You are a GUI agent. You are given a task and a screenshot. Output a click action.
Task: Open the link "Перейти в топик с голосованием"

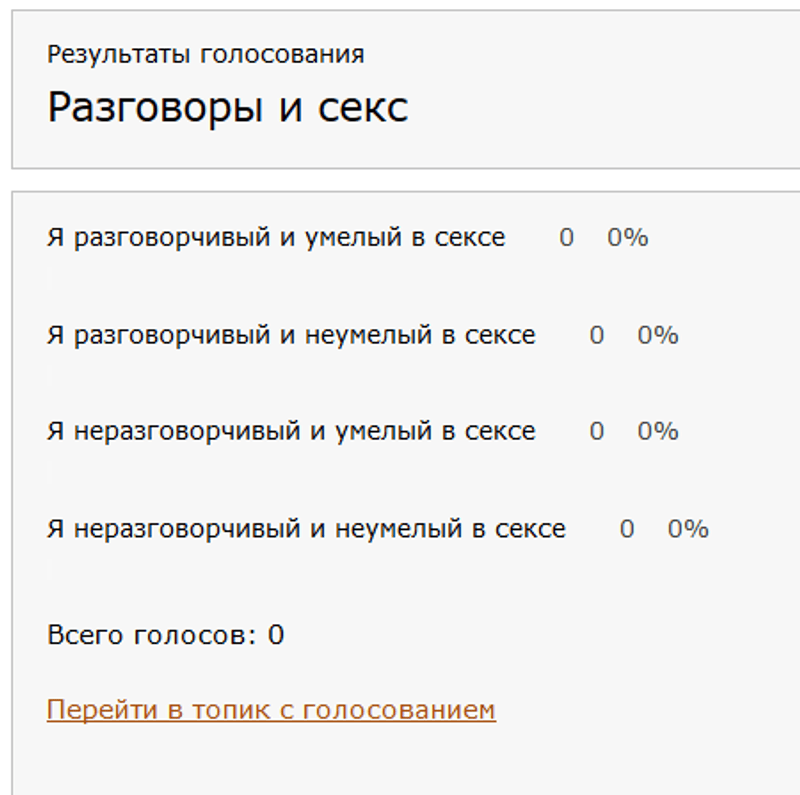point(271,710)
